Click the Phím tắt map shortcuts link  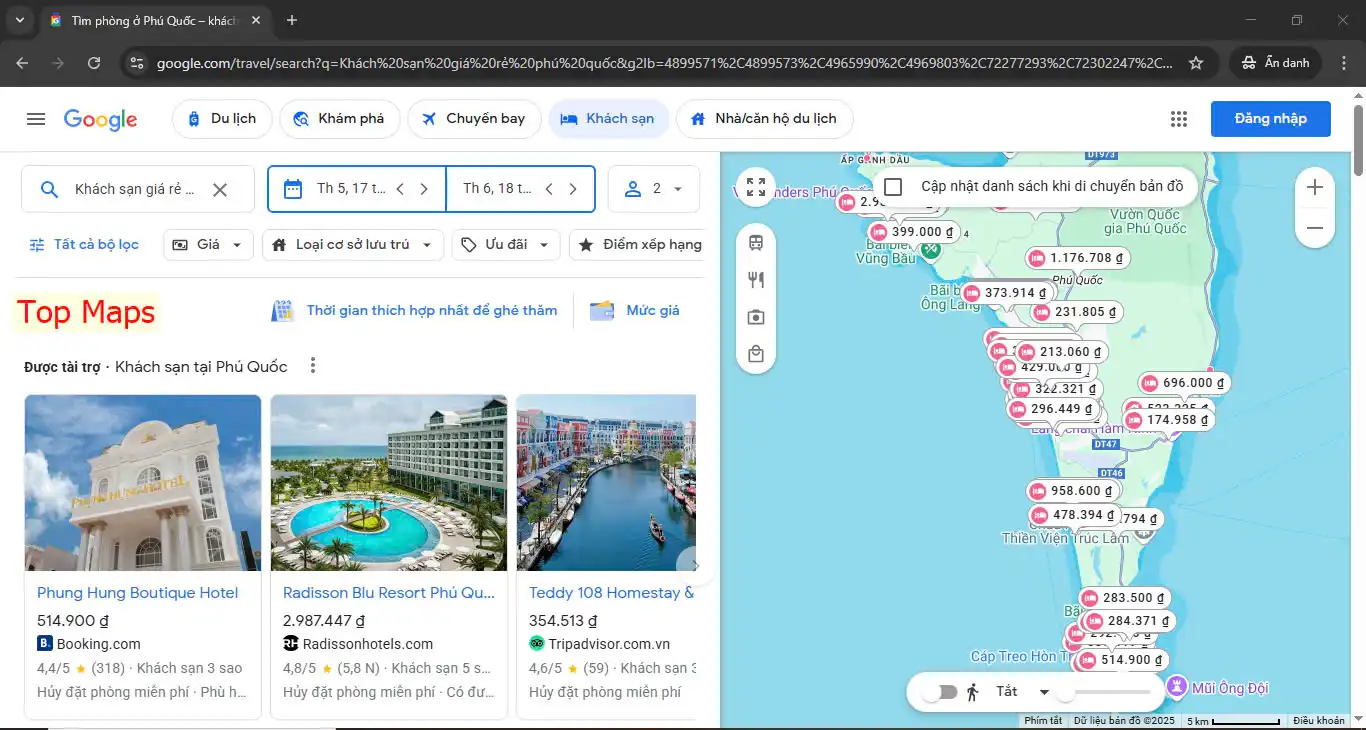point(1043,721)
